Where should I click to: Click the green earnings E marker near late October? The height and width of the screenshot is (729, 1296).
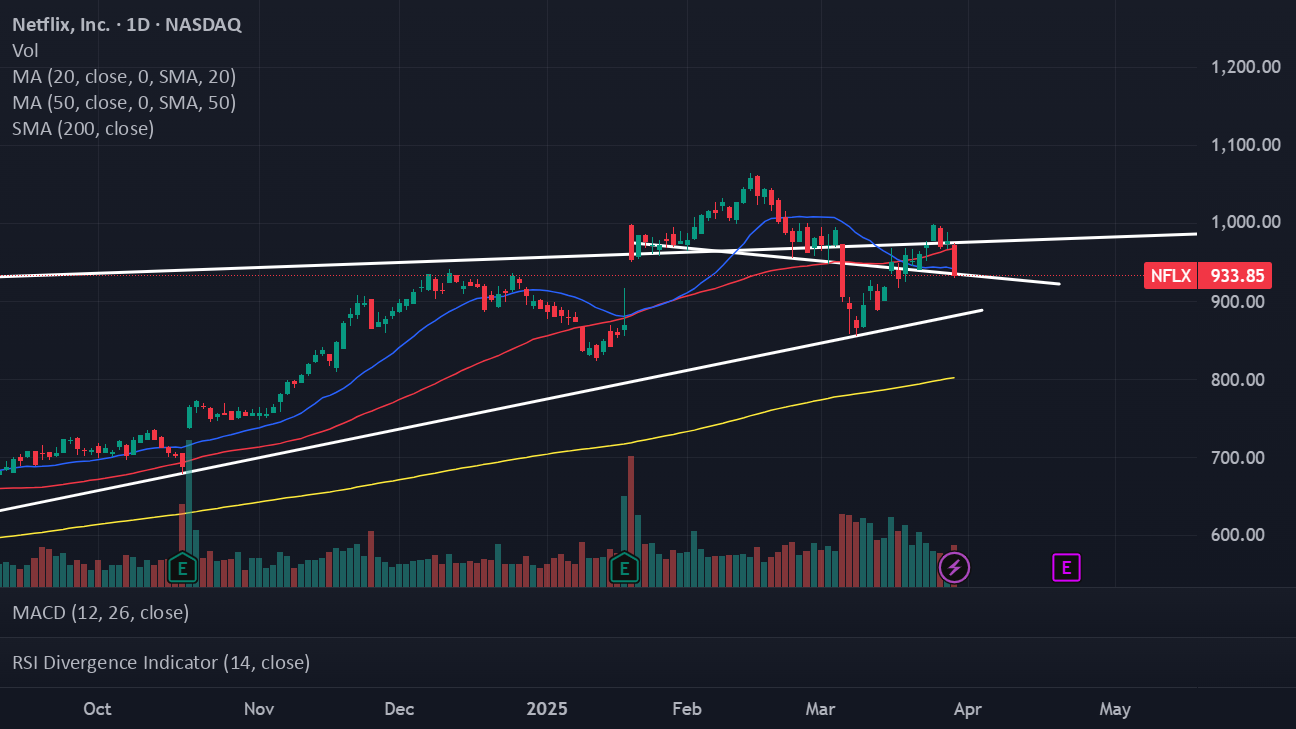183,568
